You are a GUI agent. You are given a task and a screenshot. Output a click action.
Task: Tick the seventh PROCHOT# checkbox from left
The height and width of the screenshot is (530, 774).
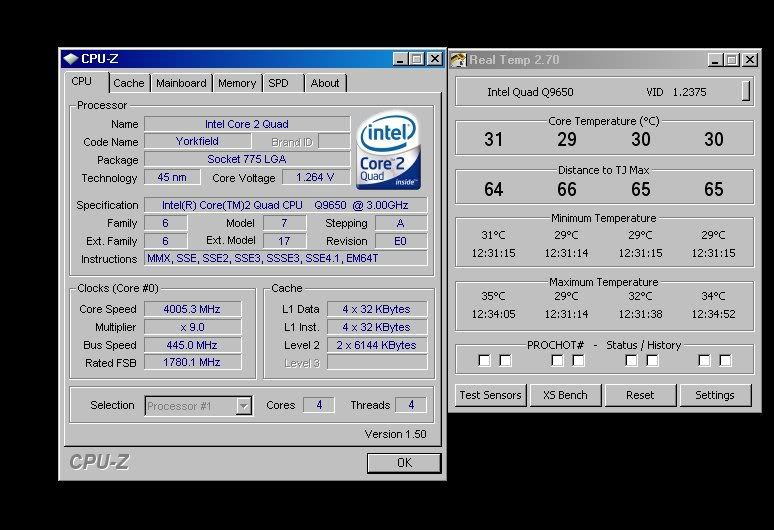click(x=704, y=360)
